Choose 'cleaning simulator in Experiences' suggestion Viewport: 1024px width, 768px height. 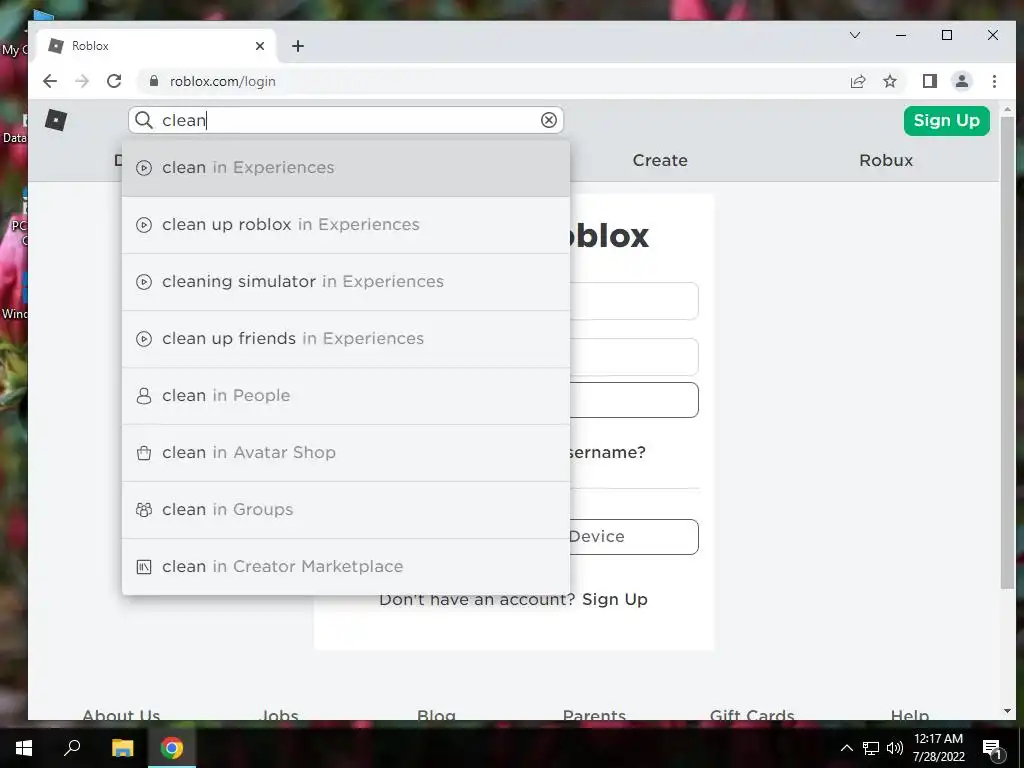pos(345,281)
